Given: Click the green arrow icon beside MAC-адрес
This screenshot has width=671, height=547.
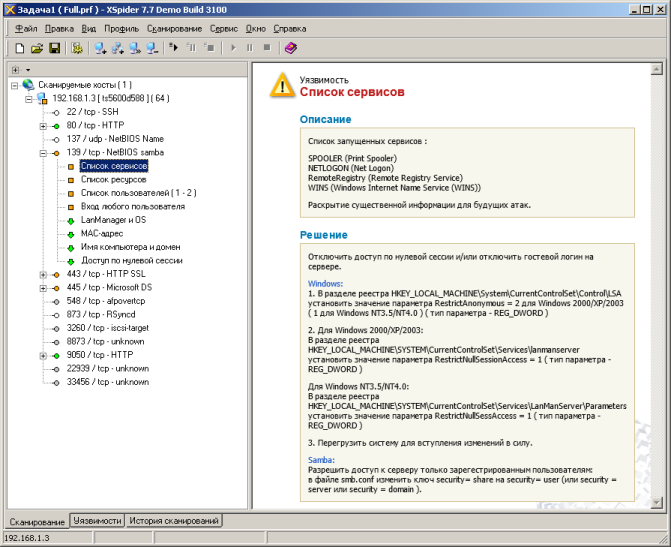Looking at the screenshot, I should pos(71,234).
